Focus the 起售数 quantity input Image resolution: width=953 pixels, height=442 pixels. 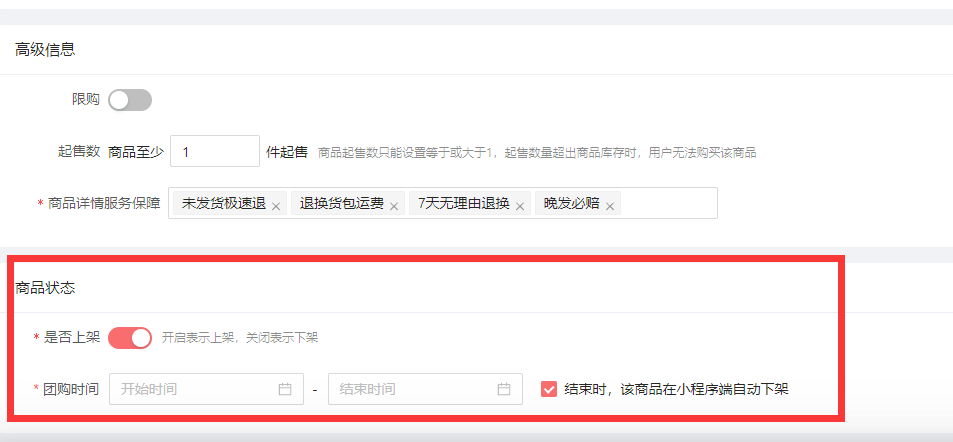coord(215,151)
